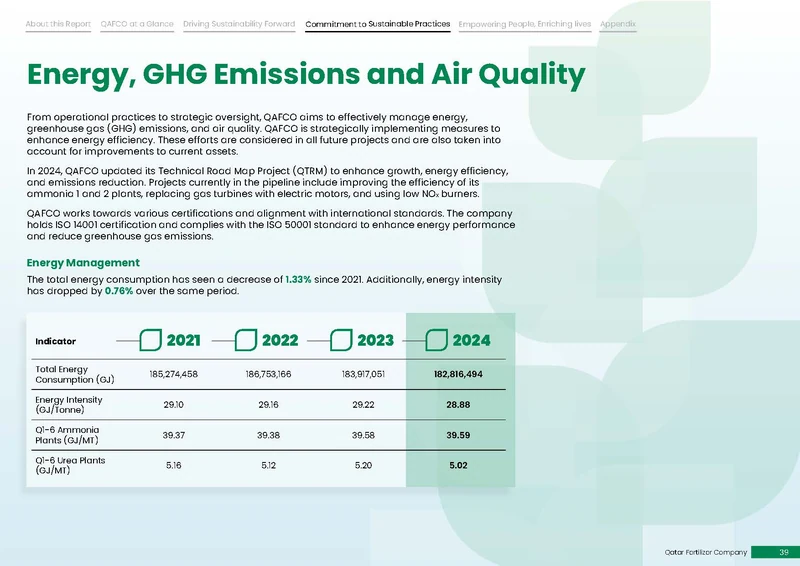Click paragraph starting 'In 2024, QAFCO updated'

pos(267,182)
